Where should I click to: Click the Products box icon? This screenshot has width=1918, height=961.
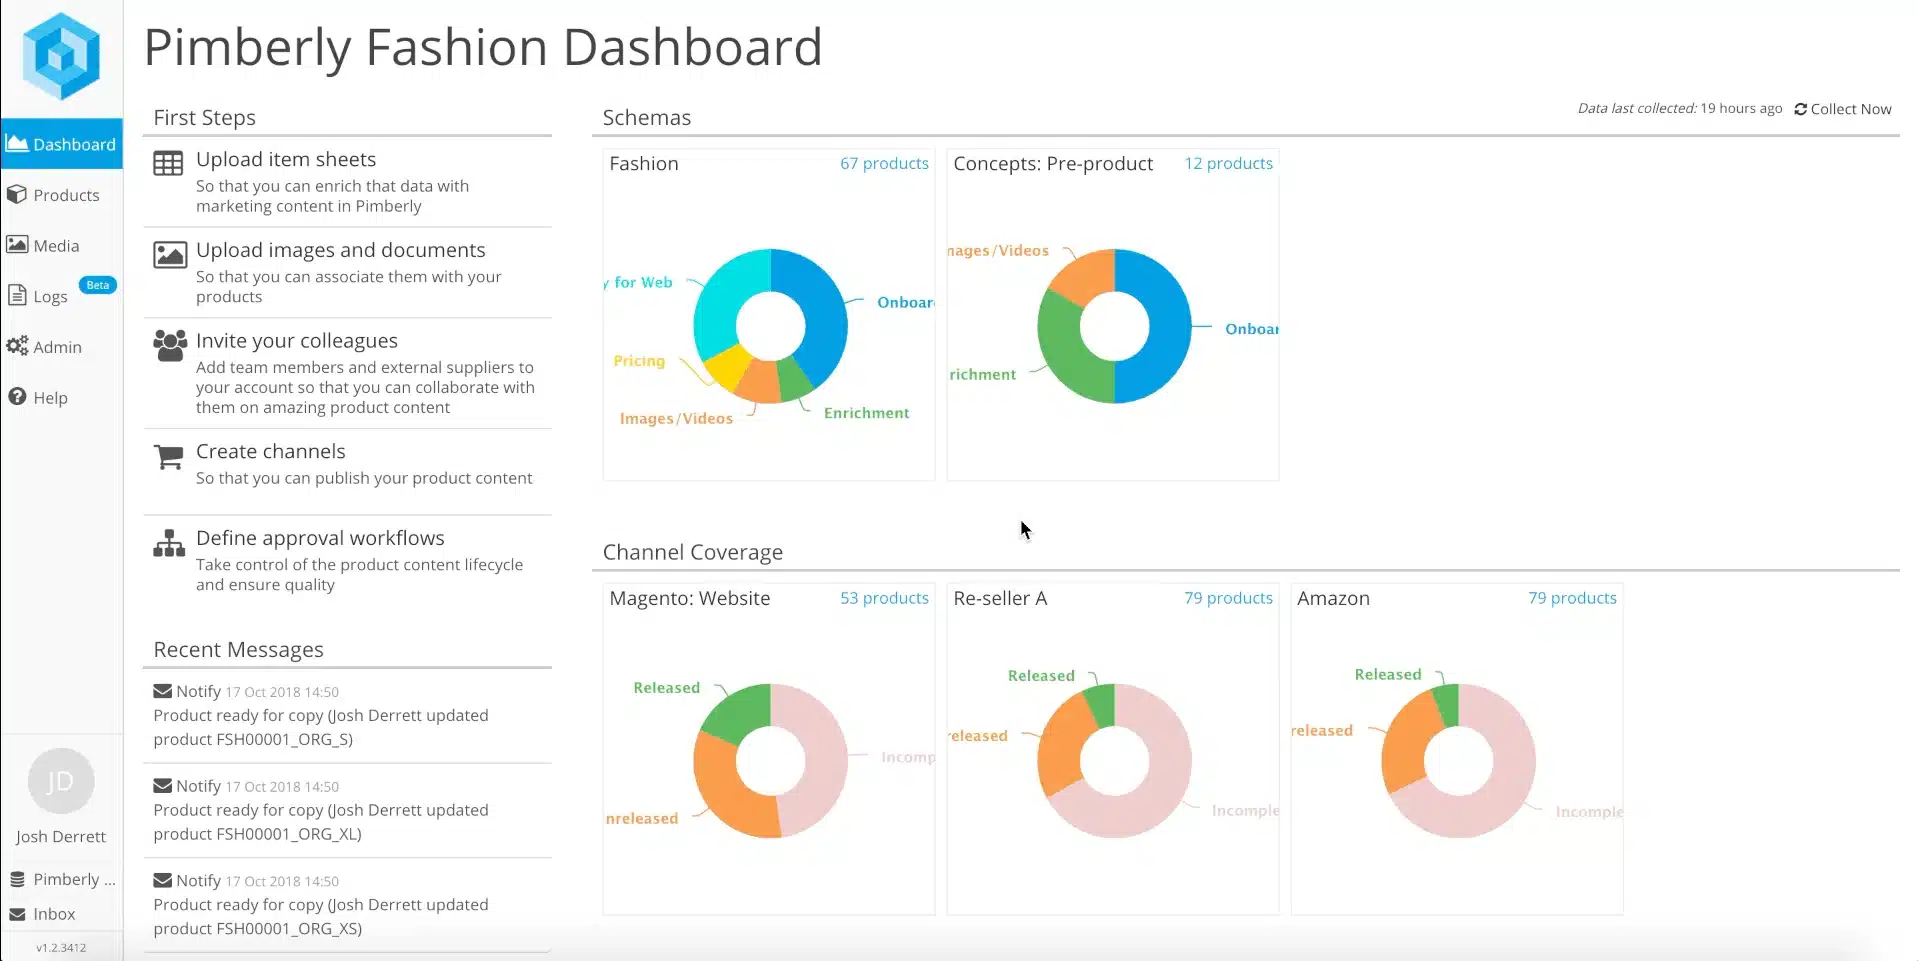click(x=17, y=194)
